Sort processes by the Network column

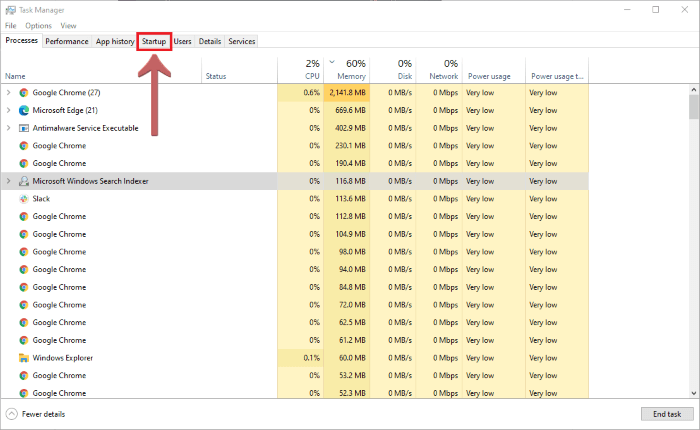tap(439, 71)
